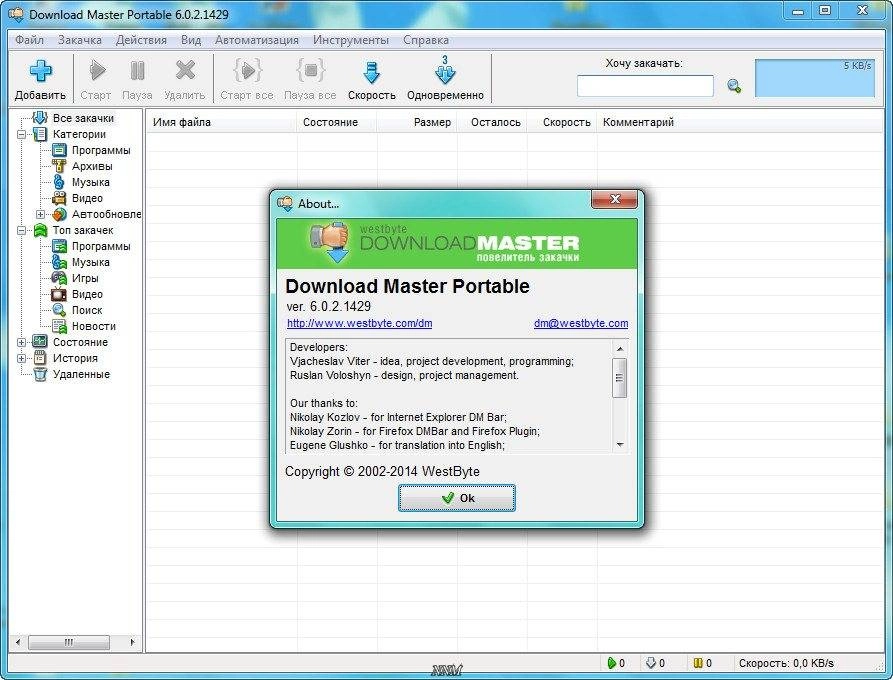Select Видео under Топ закачек

coord(87,294)
